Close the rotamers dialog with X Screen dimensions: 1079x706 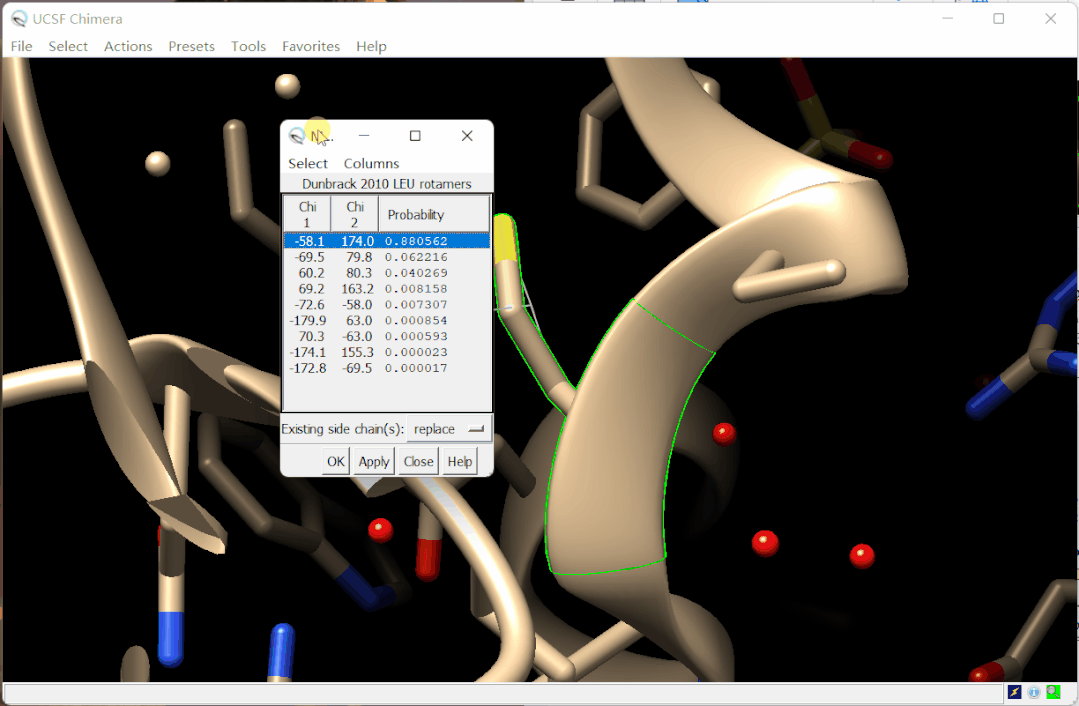click(x=467, y=136)
